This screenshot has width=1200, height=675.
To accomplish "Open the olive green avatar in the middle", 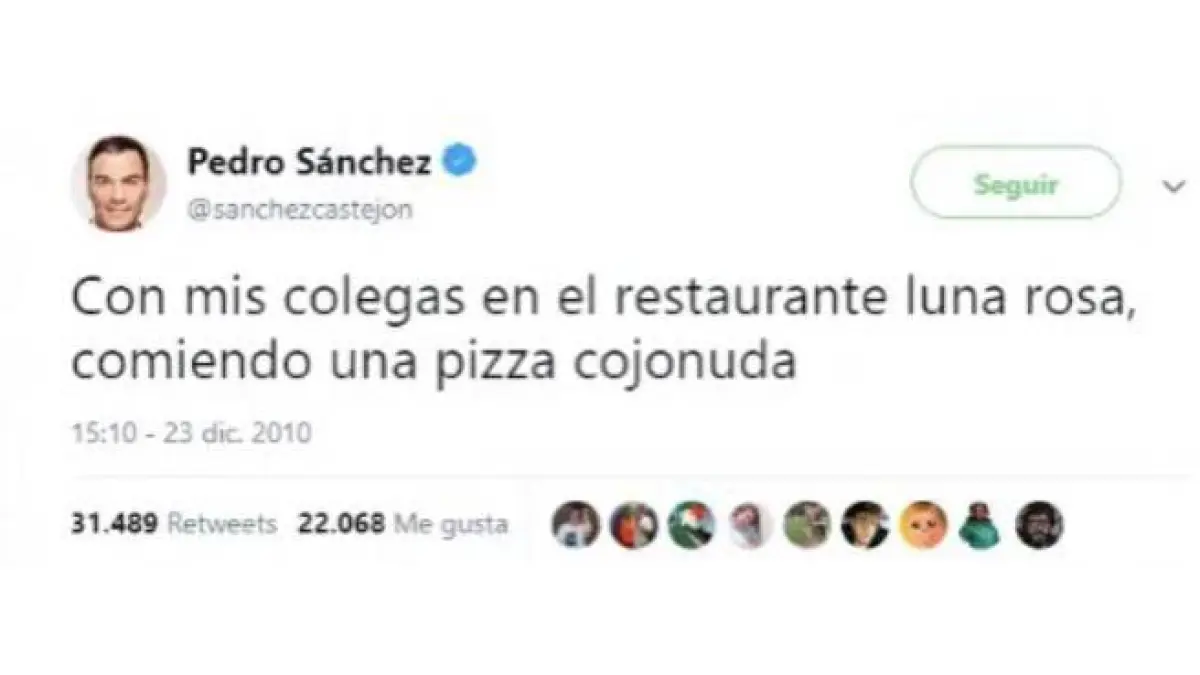I will click(807, 524).
